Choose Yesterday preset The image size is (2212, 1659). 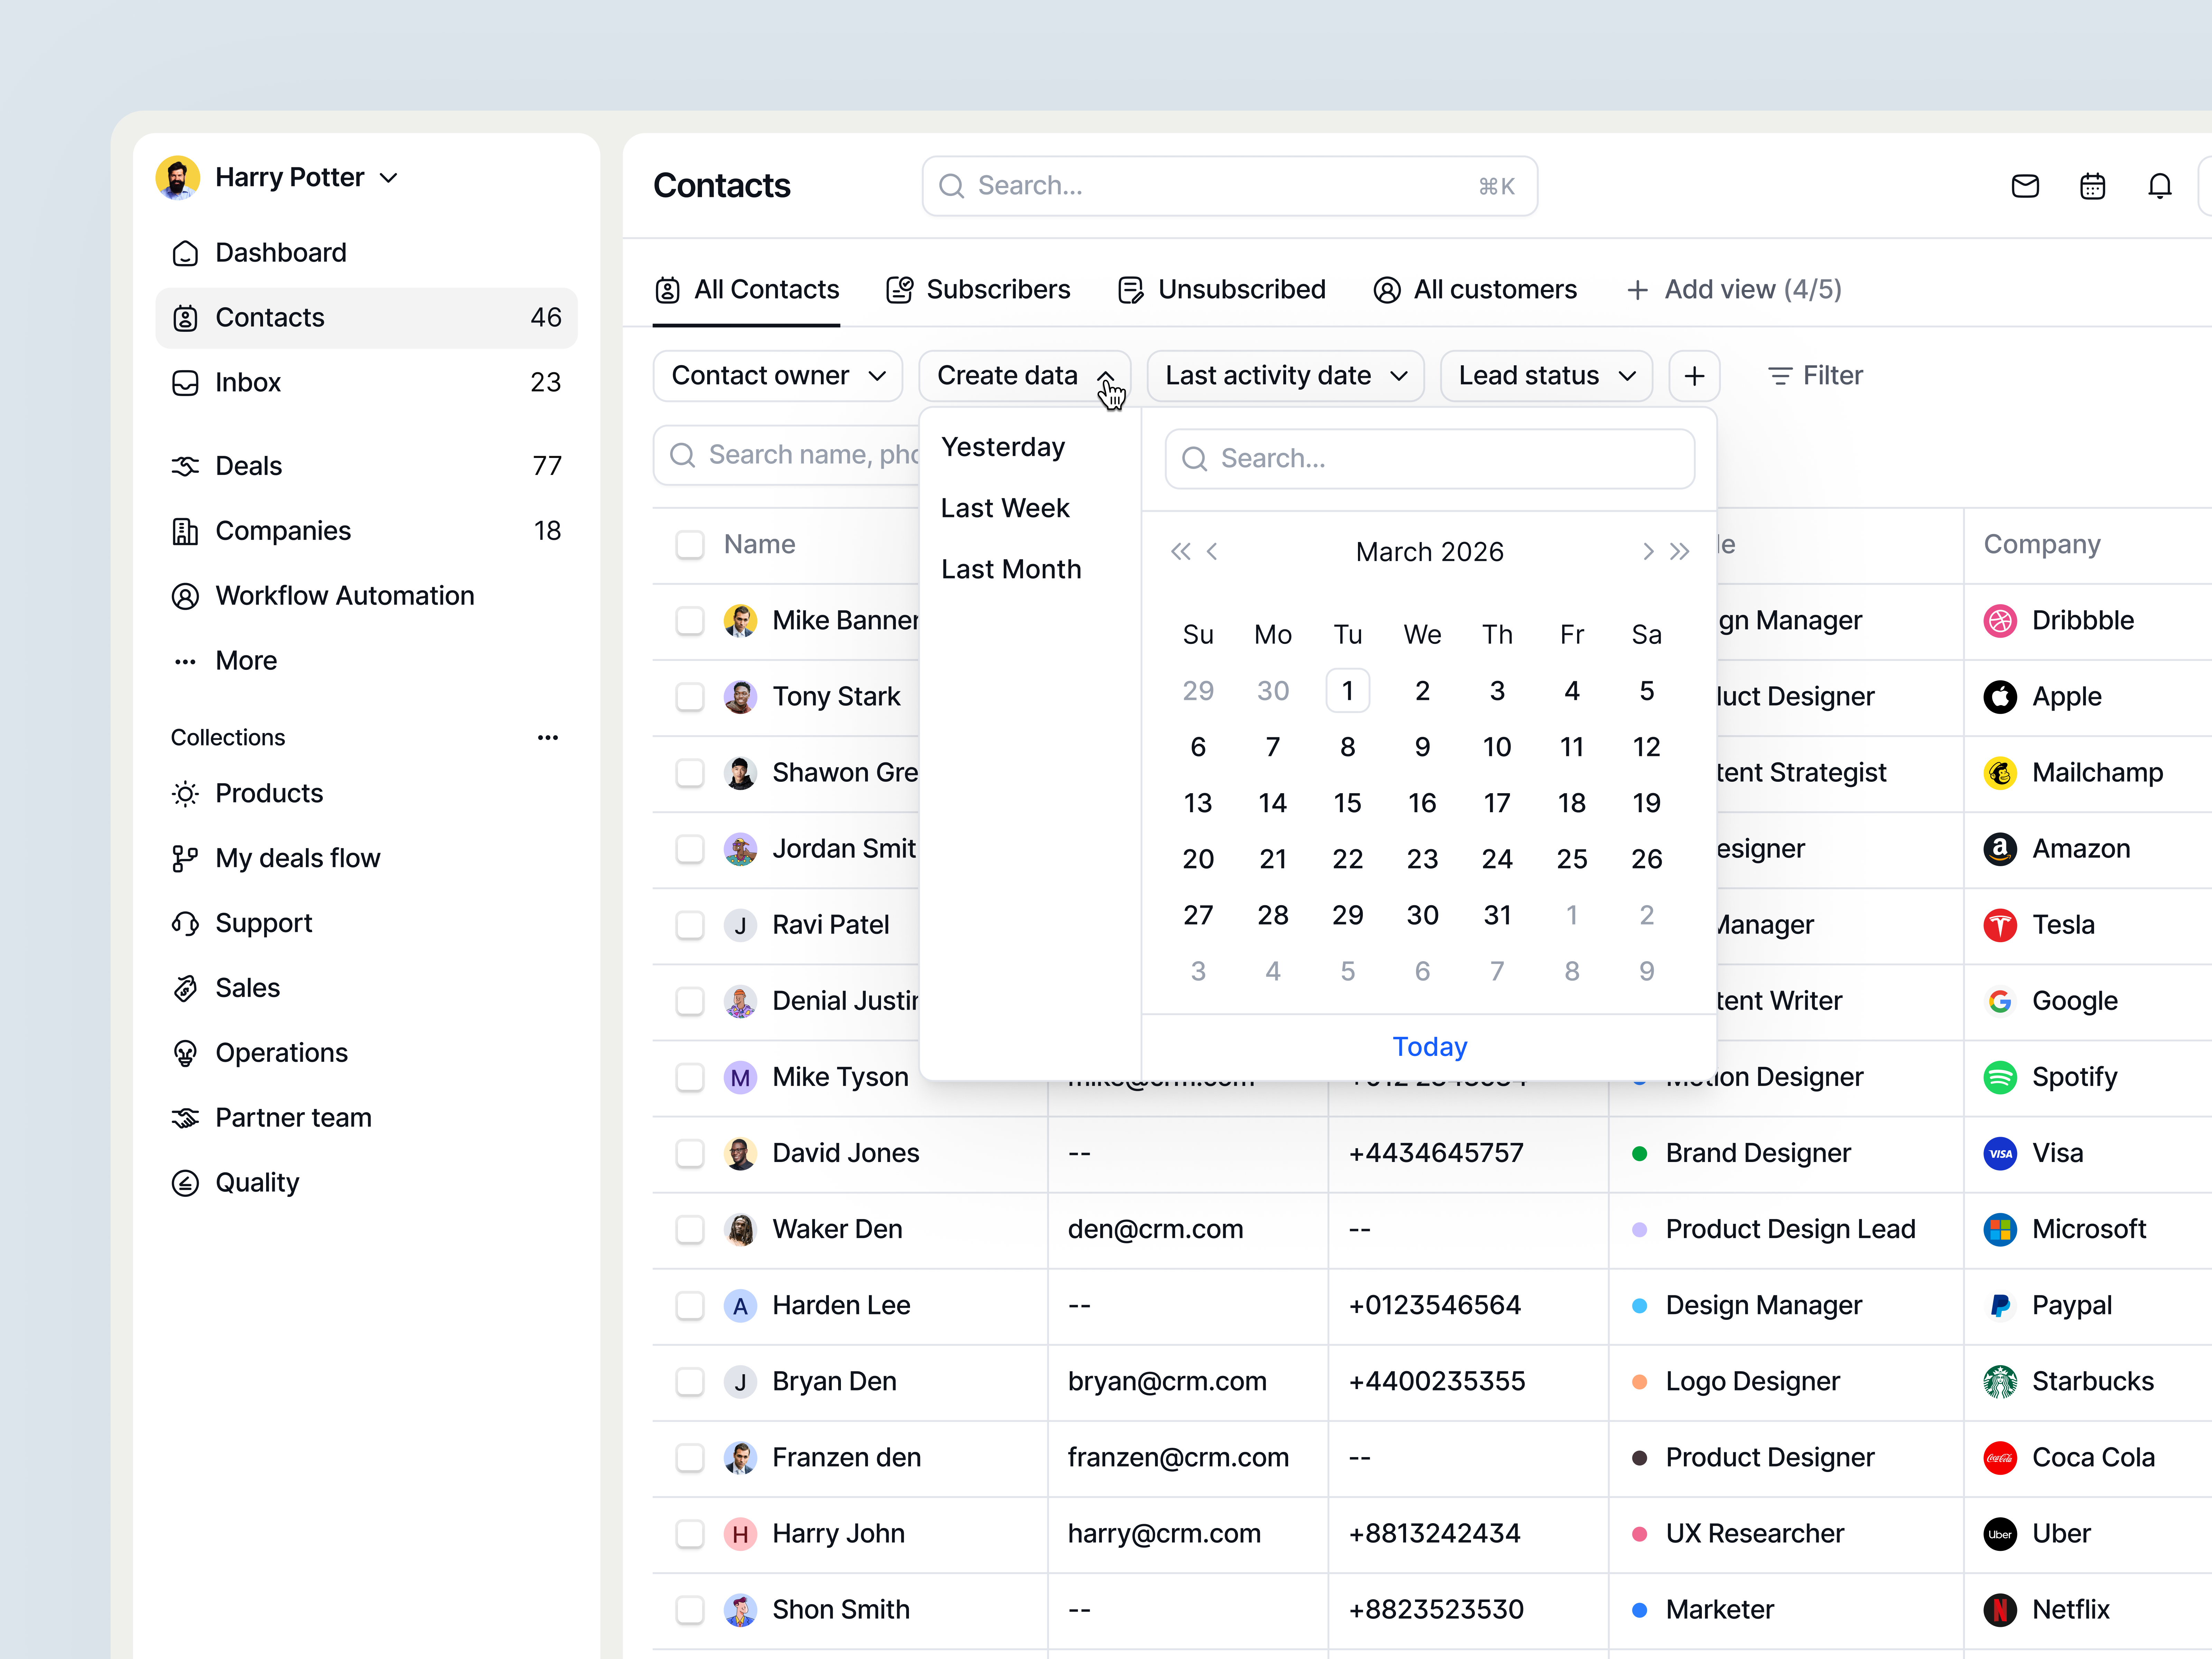click(x=1003, y=447)
